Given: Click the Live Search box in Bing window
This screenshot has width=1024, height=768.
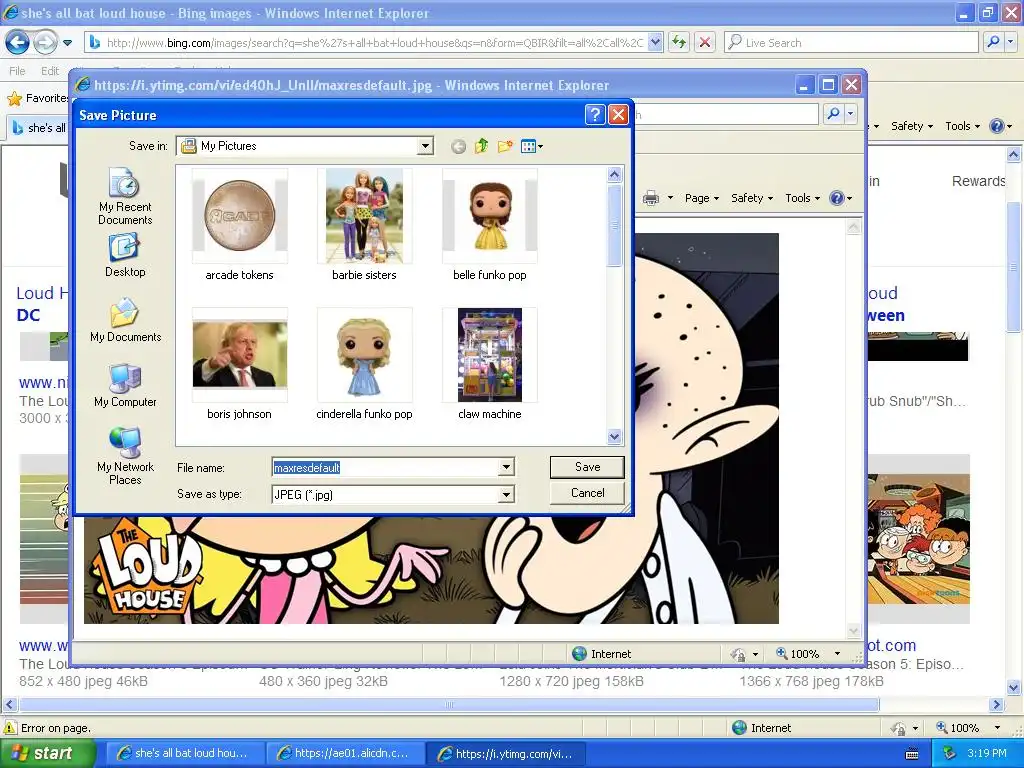Looking at the screenshot, I should (852, 42).
